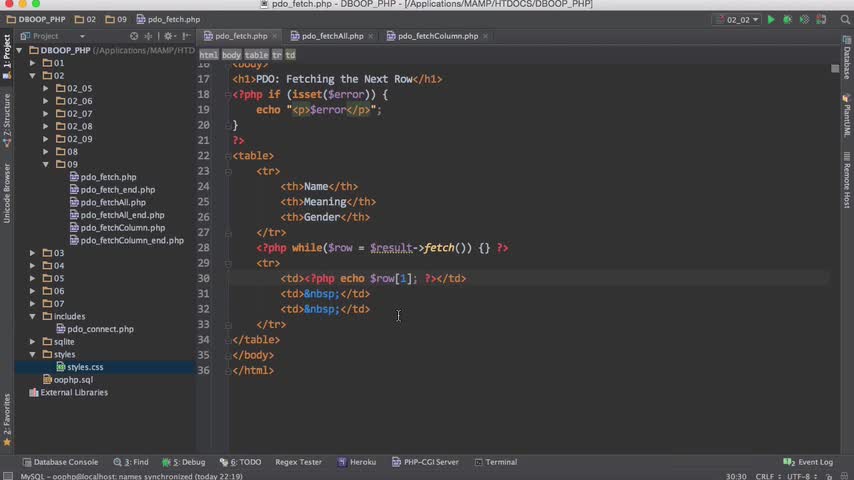The height and width of the screenshot is (480, 854).
Task: Expand folder 02_09
Action: click(46, 139)
